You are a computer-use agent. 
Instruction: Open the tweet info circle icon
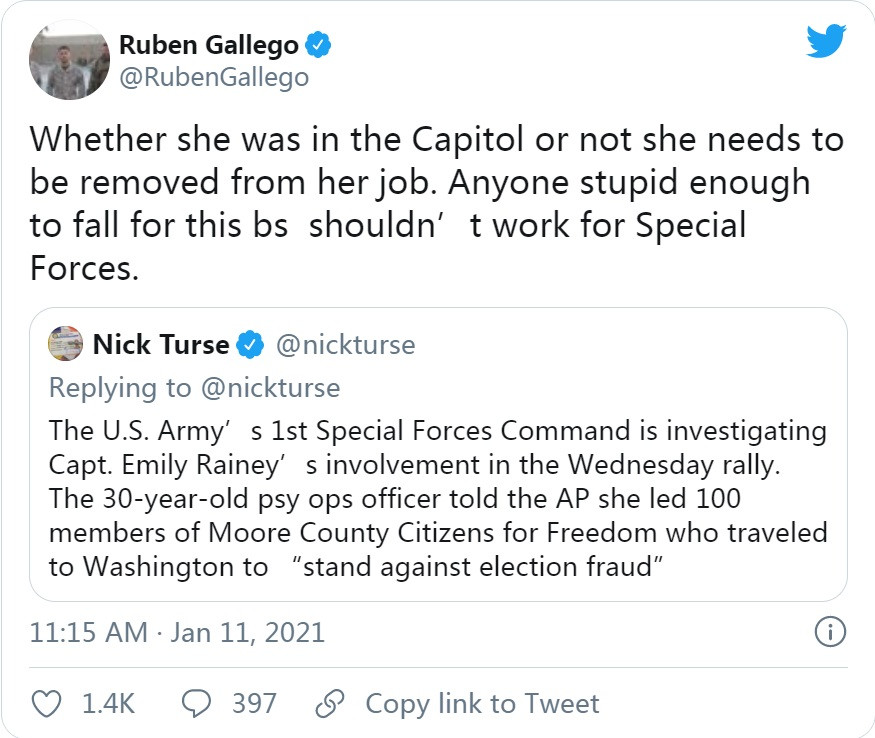click(830, 632)
